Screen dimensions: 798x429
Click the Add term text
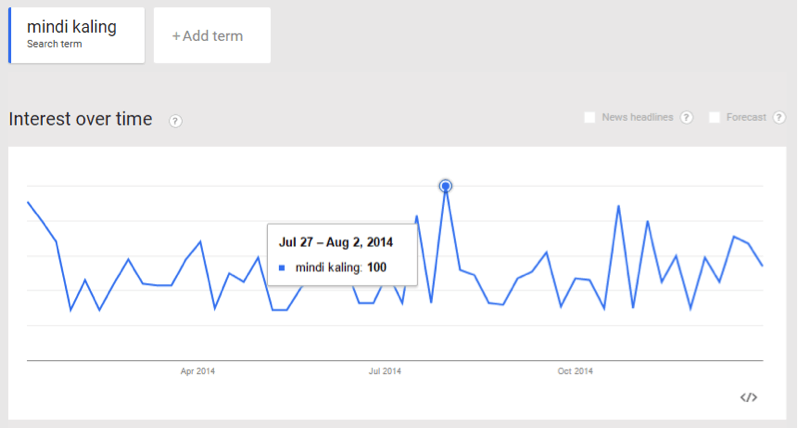click(213, 36)
